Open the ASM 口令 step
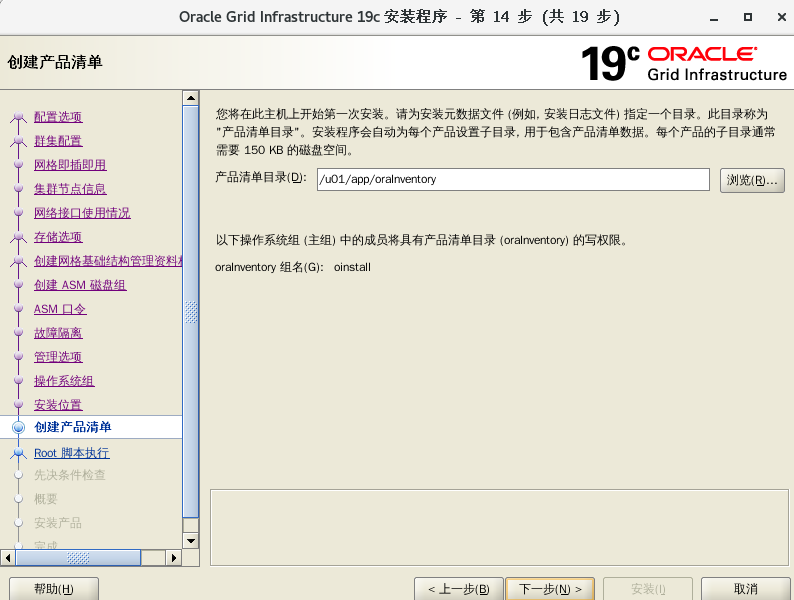Screen dimensions: 794x600 pyautogui.click(x=60, y=309)
